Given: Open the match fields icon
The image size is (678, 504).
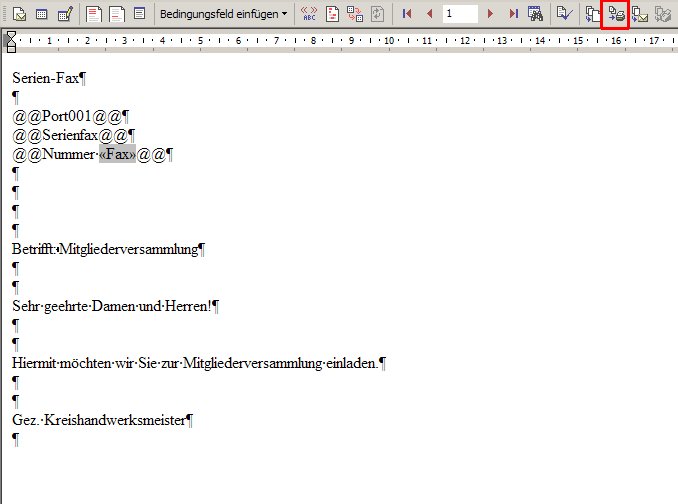Looking at the screenshot, I should pos(355,14).
